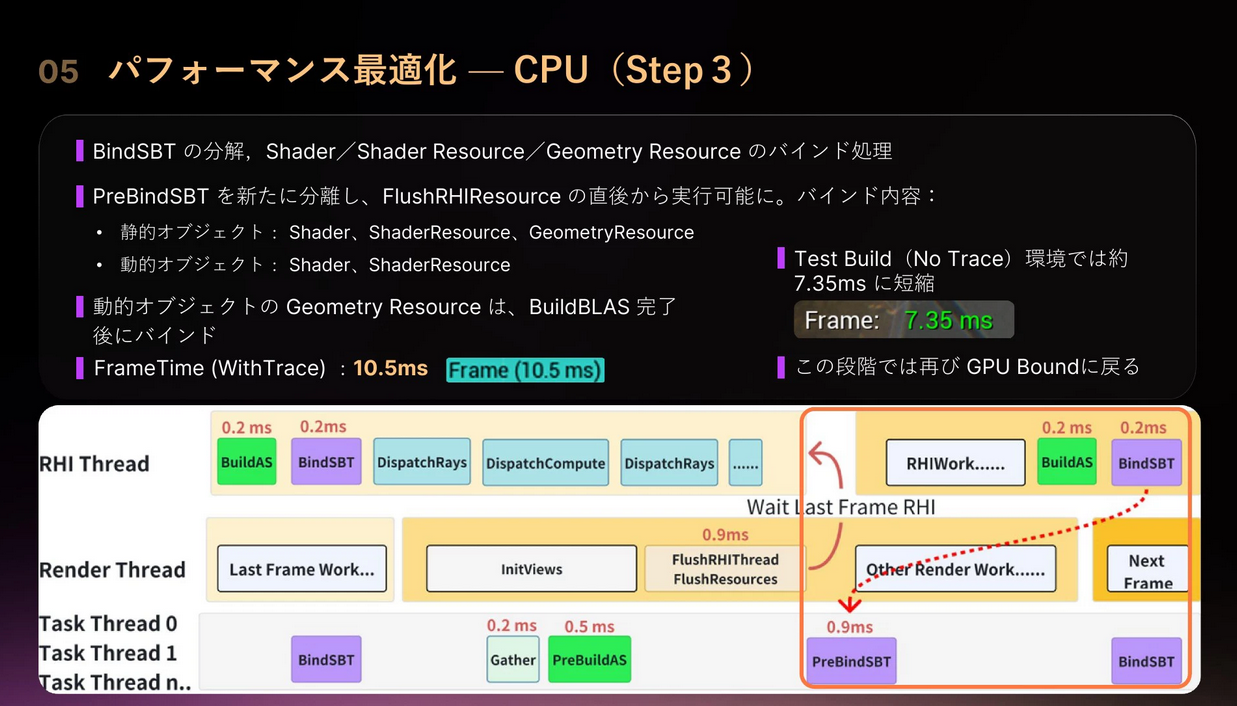Click the Frame: 7.35 ms readout

point(903,320)
